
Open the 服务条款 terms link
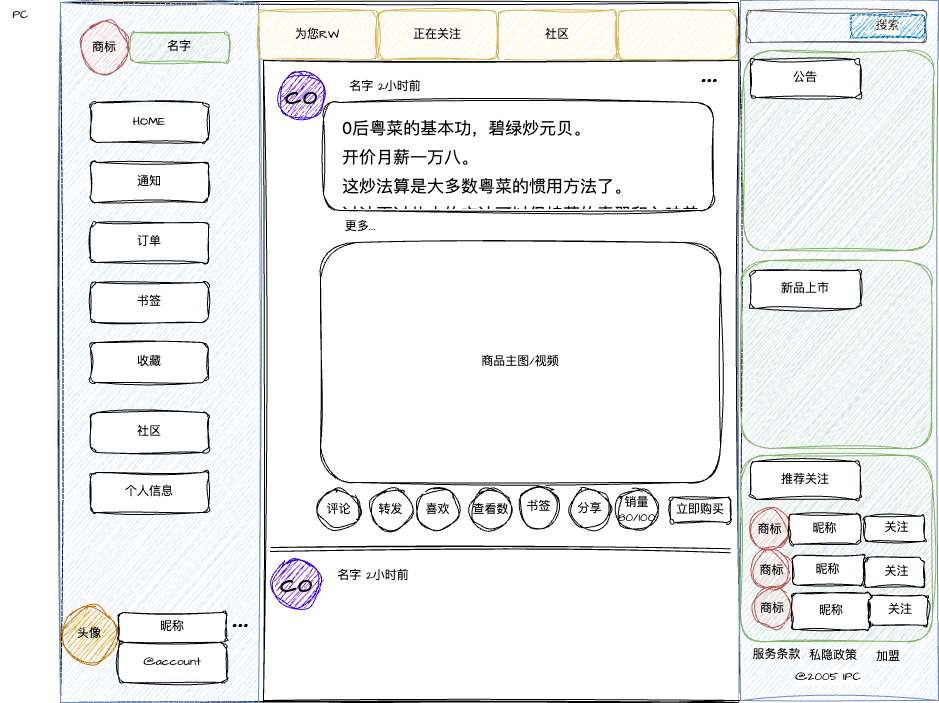pos(776,655)
